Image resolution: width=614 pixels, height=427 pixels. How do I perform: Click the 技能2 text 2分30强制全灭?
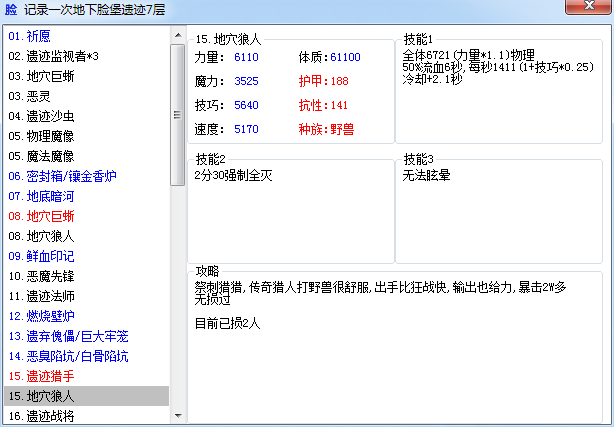[233, 176]
